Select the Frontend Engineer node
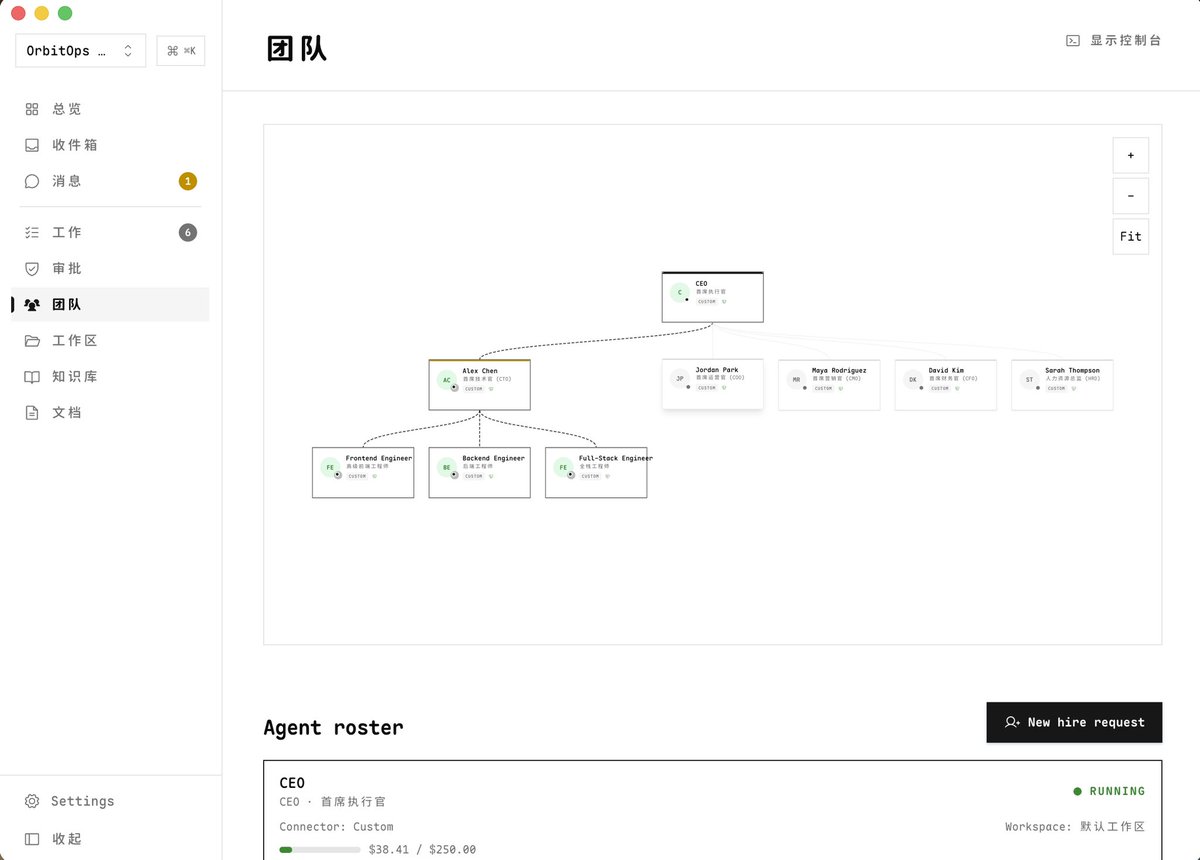Screen dimensions: 1200x860 [362, 472]
